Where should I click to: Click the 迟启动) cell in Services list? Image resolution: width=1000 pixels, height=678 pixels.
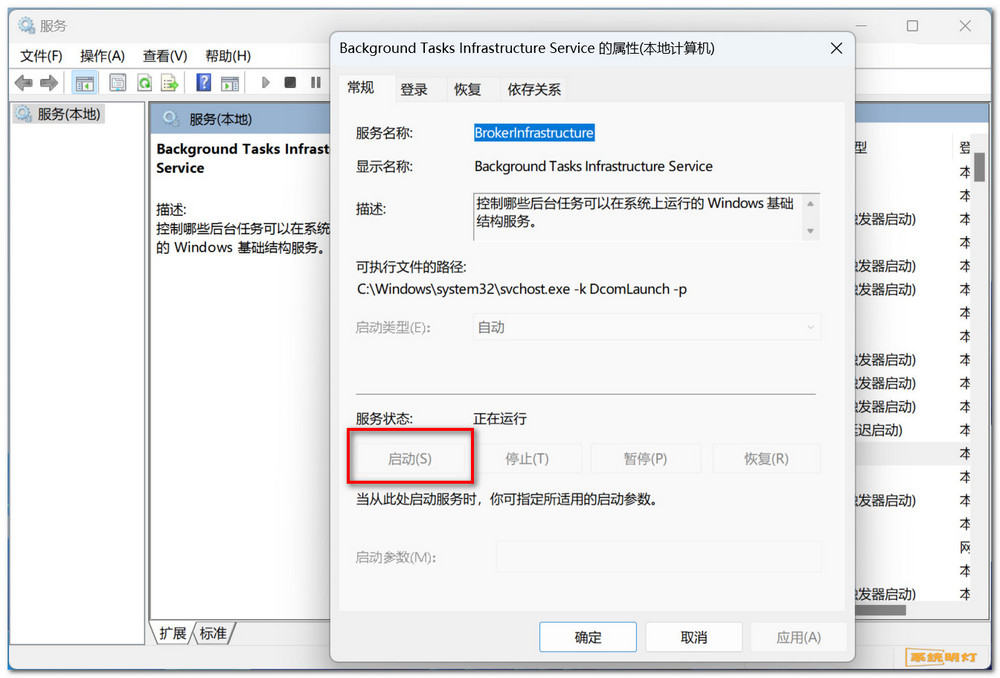pyautogui.click(x=879, y=431)
